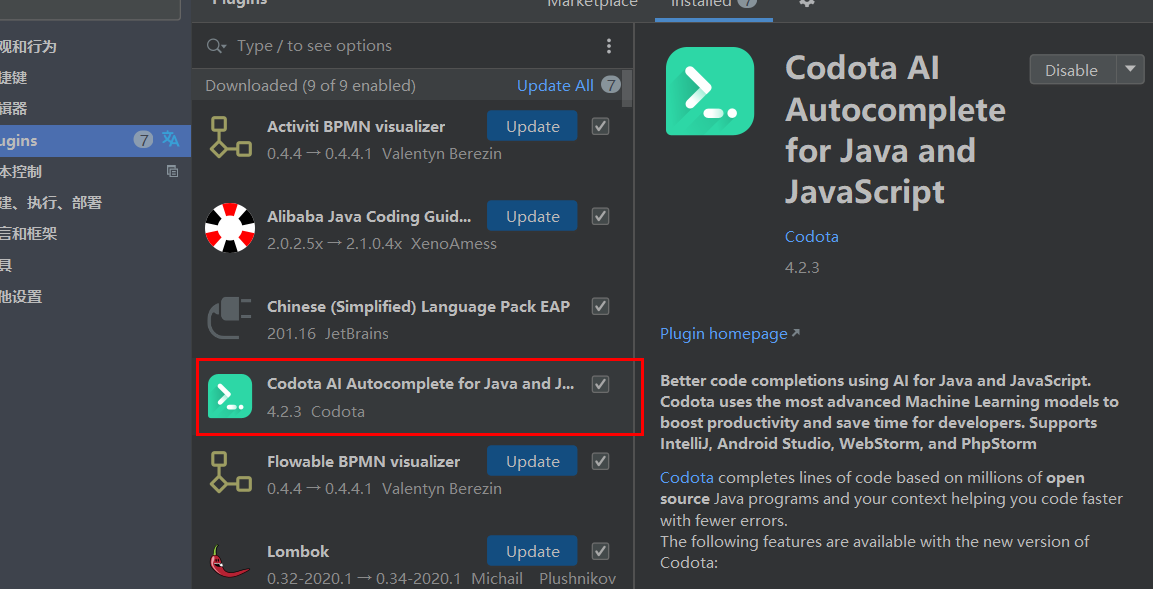Select Chinese (Simplified) Language Pack EAP row
The height and width of the screenshot is (589, 1153).
413,319
